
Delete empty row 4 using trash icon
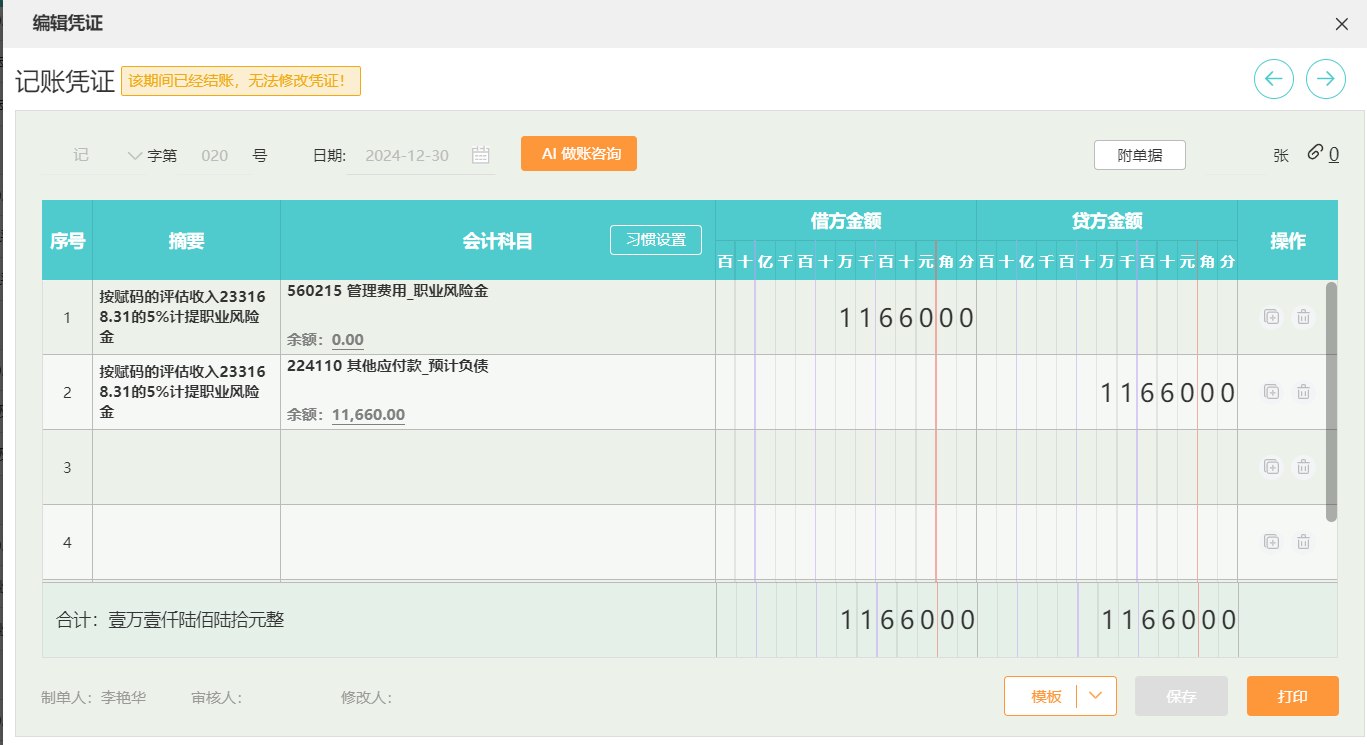point(1304,542)
